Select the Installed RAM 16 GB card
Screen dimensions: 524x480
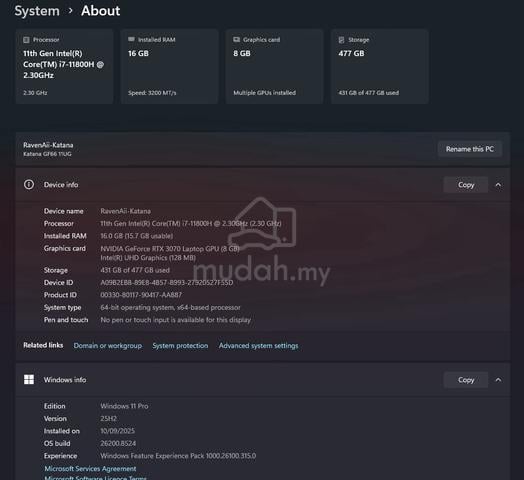click(169, 67)
